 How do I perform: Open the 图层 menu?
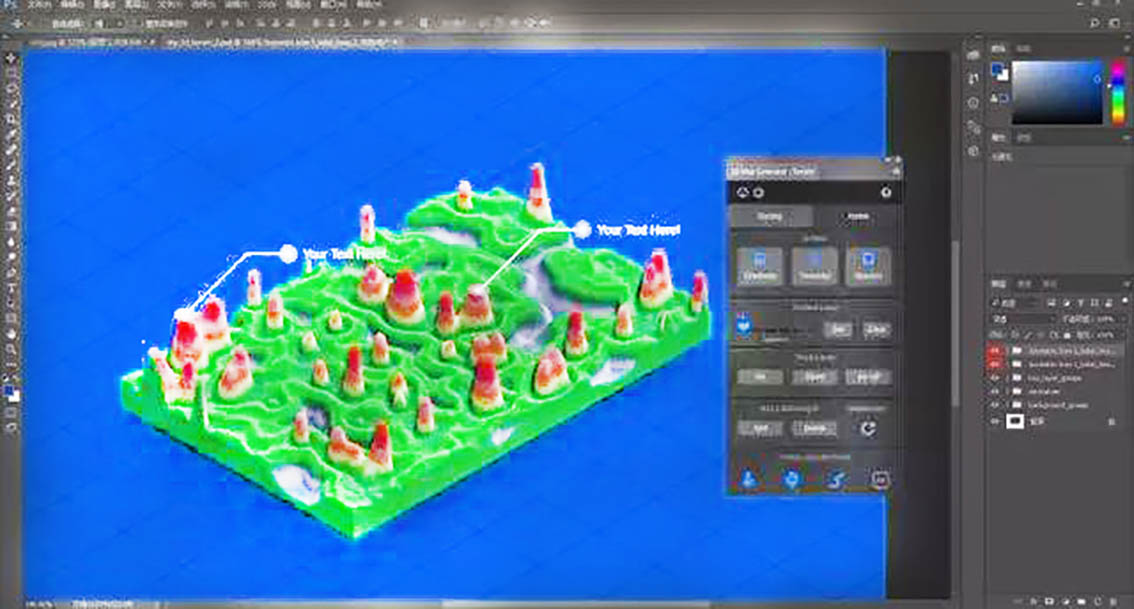point(135,4)
